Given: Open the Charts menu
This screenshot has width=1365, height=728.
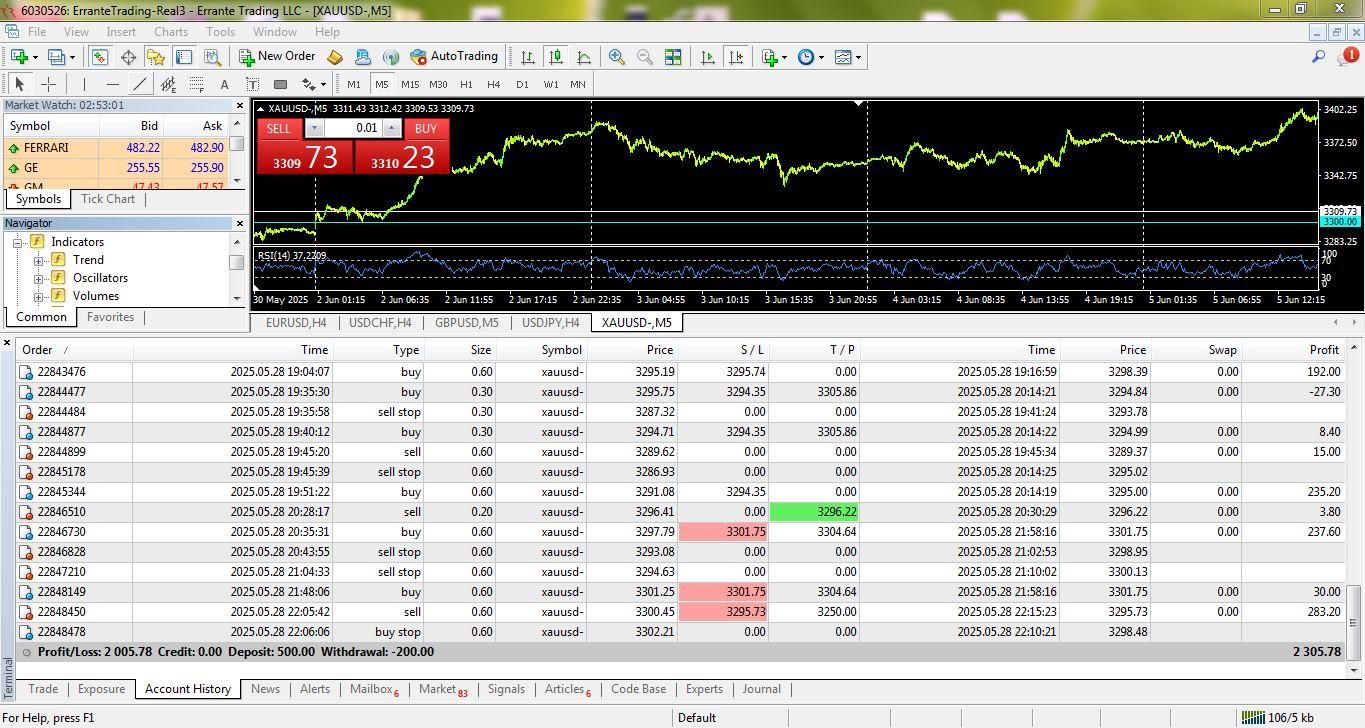Looking at the screenshot, I should (x=171, y=31).
